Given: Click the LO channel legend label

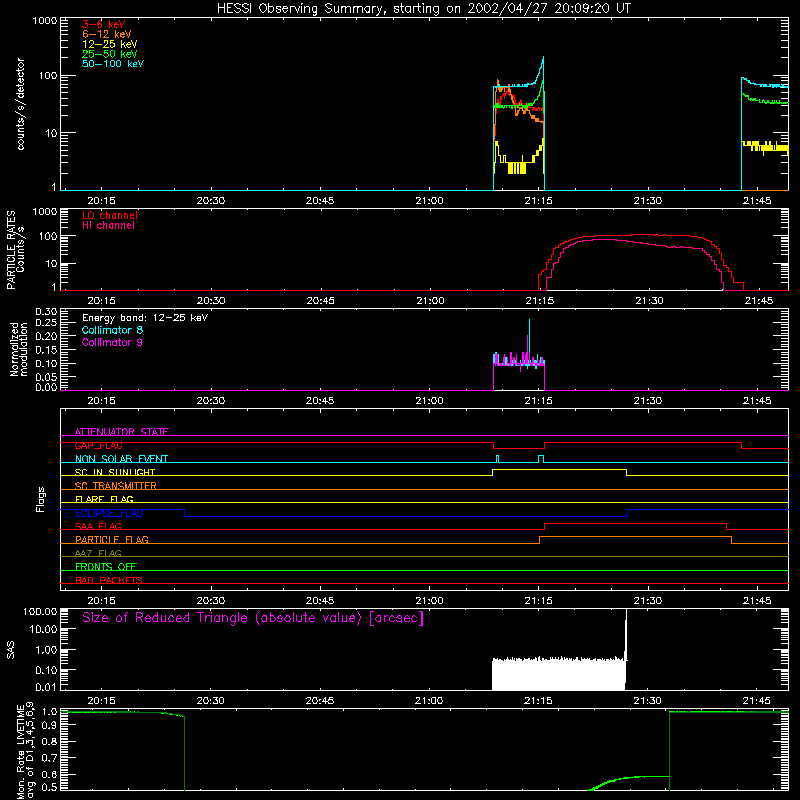Looking at the screenshot, I should click(x=110, y=215).
